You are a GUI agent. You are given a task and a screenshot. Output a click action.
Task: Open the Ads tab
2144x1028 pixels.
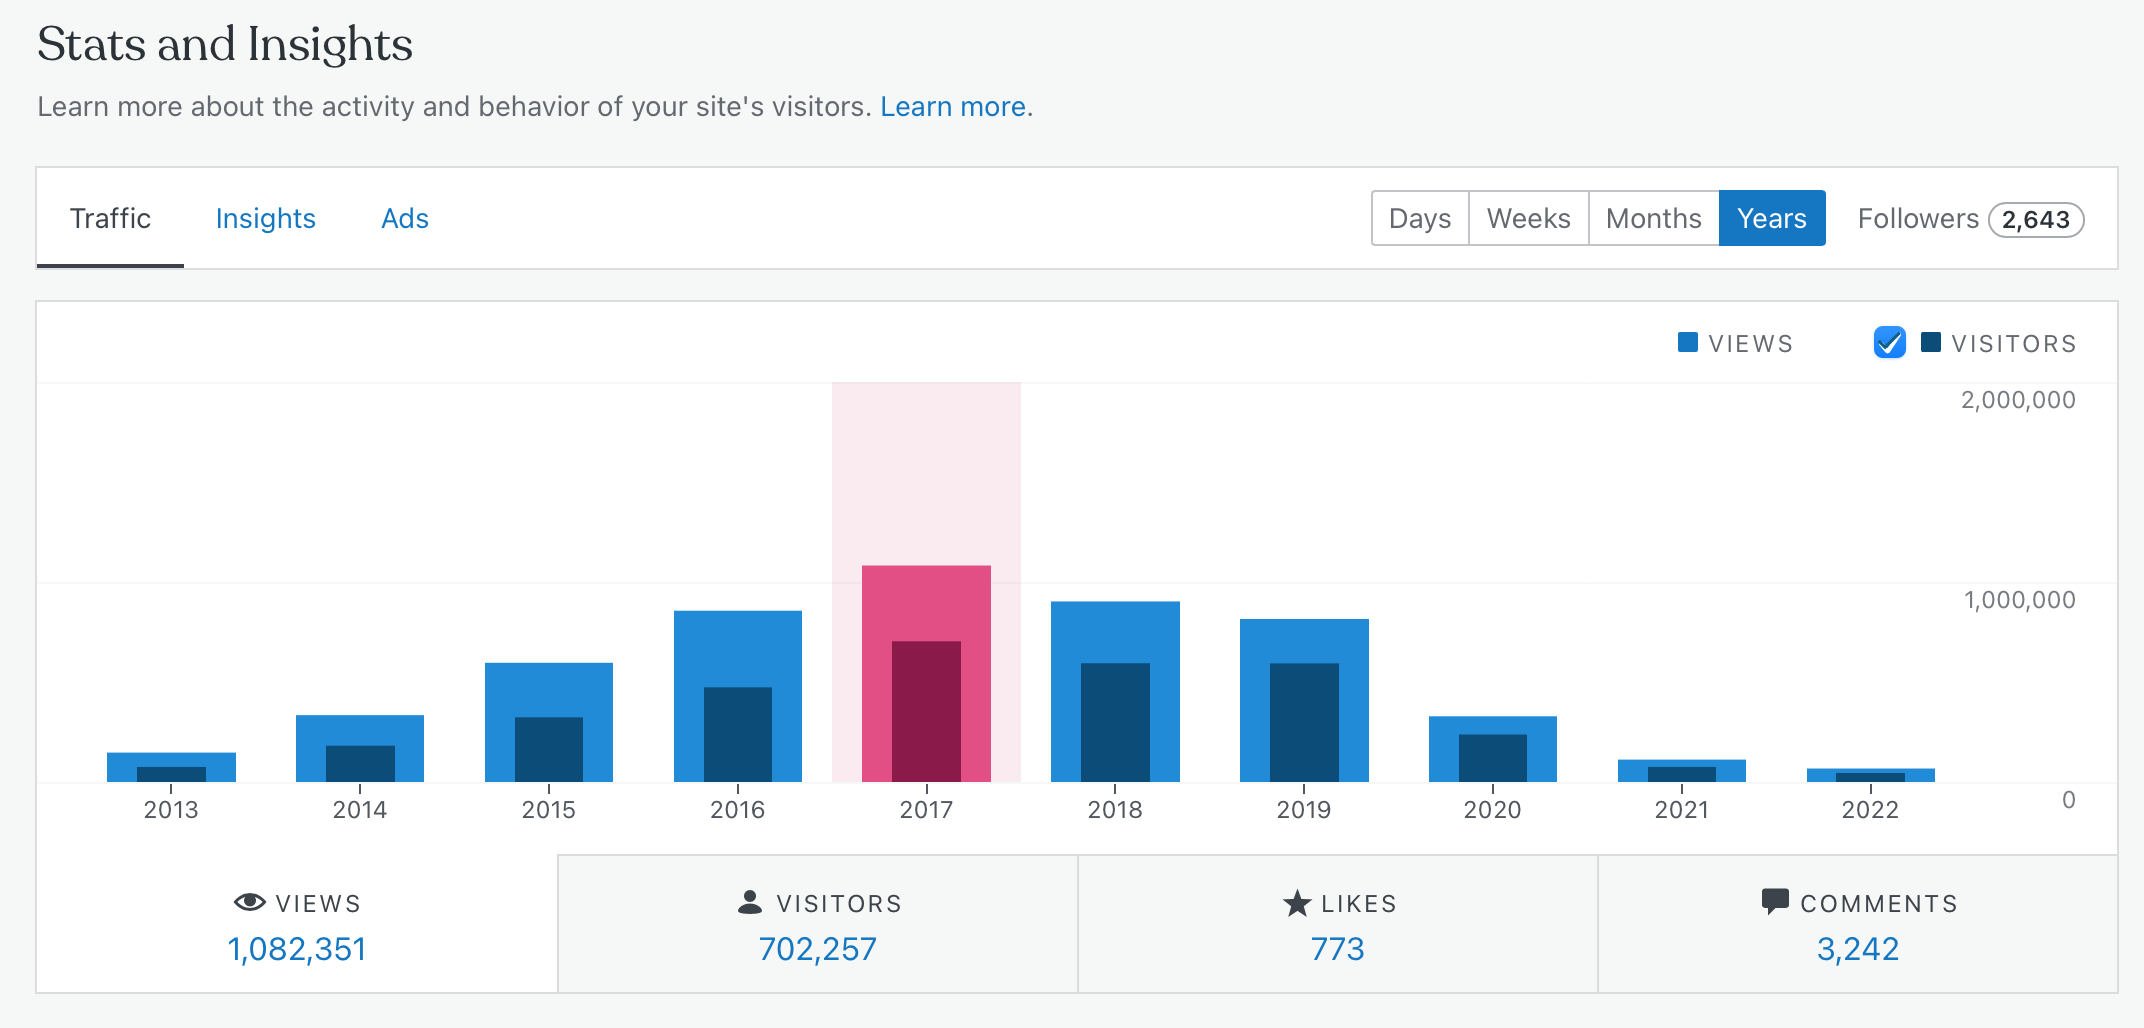coord(404,218)
